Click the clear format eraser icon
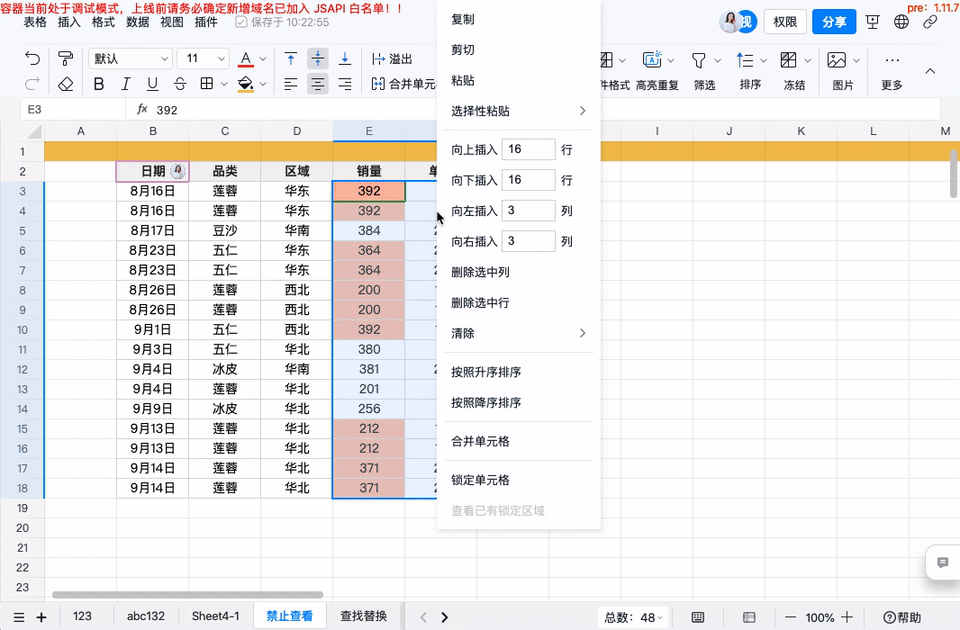 click(64, 85)
